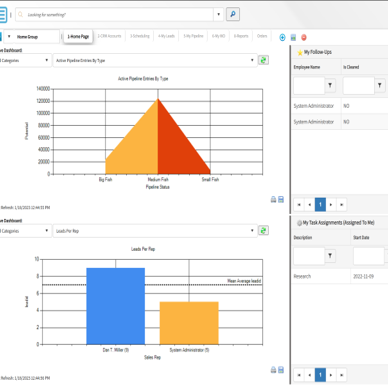Open Active Pipeline Entries By Type dropdown

coord(155,60)
